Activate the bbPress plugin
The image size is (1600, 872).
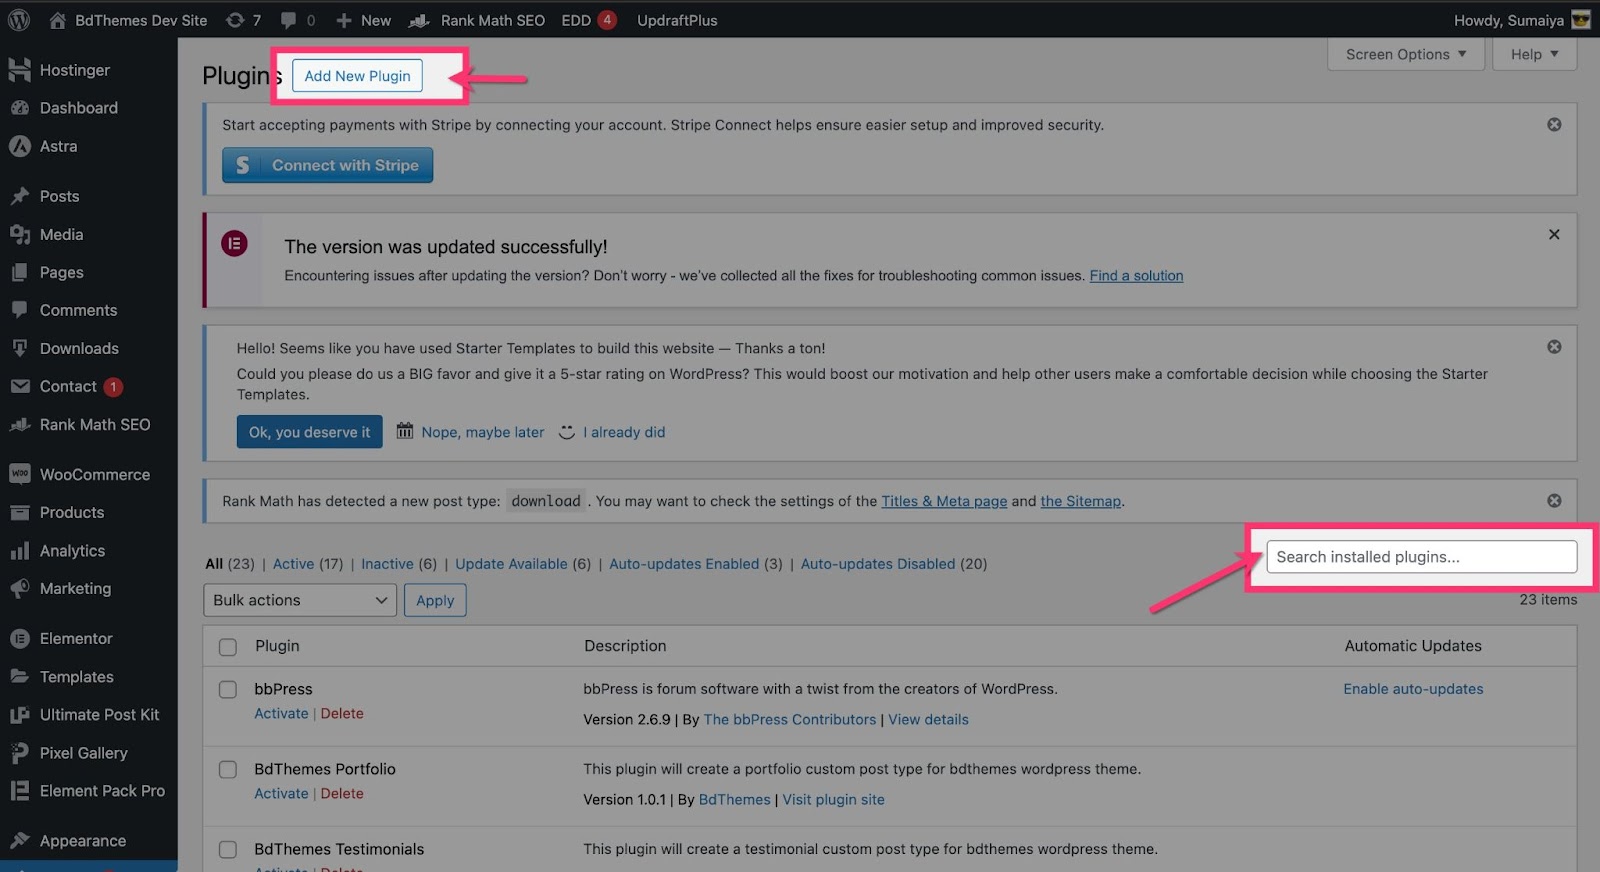click(x=281, y=713)
